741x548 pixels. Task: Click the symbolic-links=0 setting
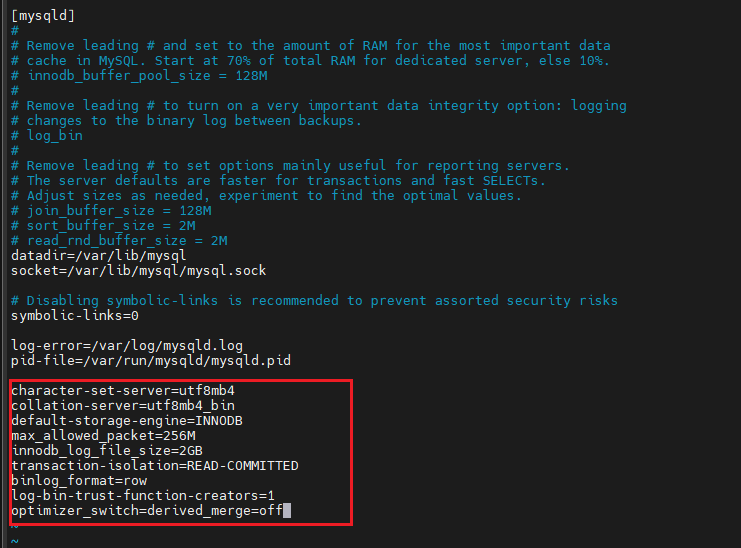coord(75,316)
